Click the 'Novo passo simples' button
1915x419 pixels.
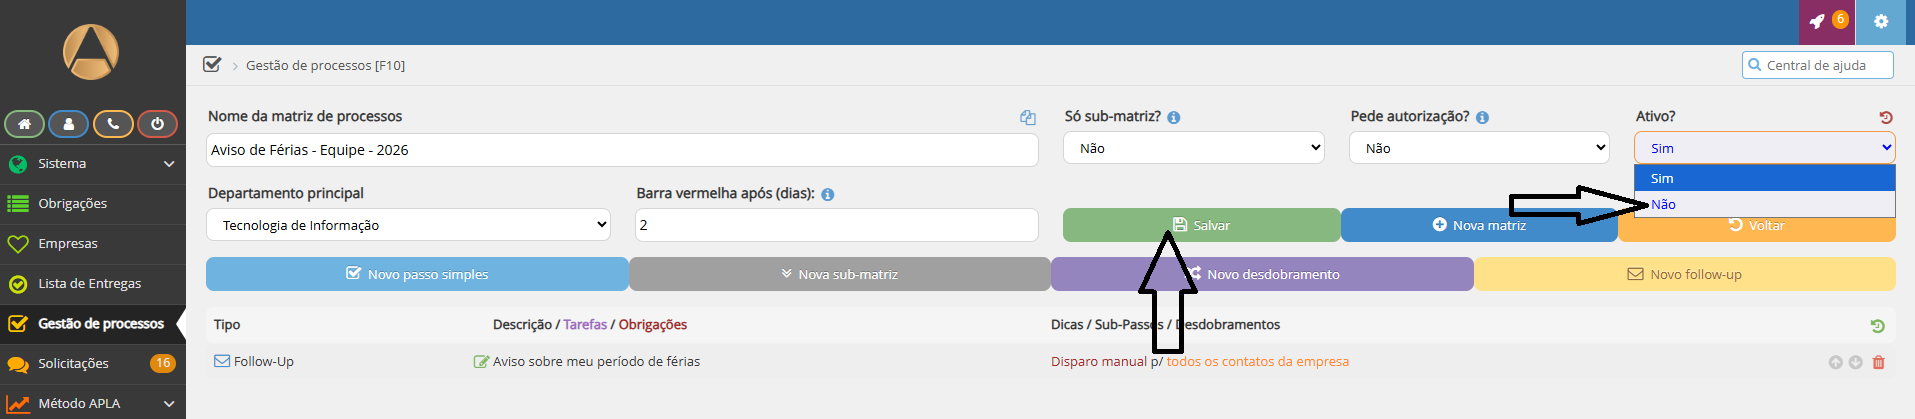417,274
